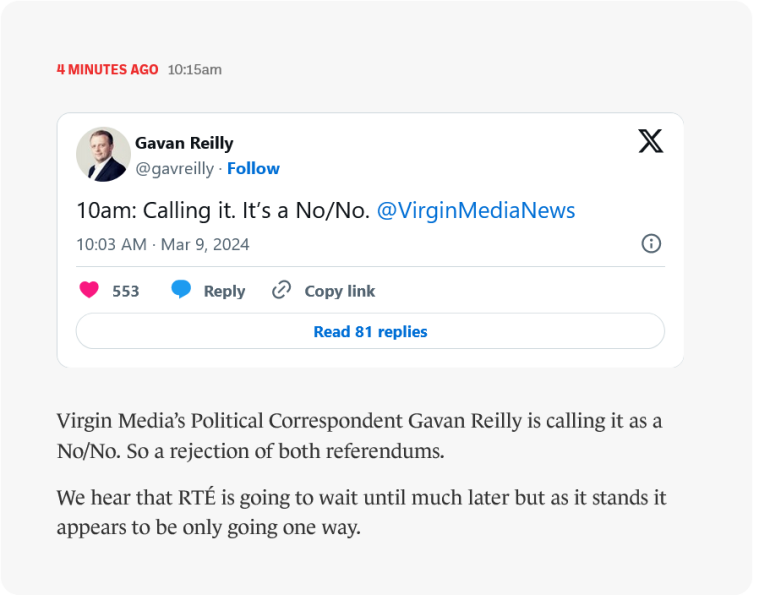Image resolution: width=759 pixels, height=600 pixels.
Task: Click Gavan Reilly's profile avatar
Action: click(103, 155)
